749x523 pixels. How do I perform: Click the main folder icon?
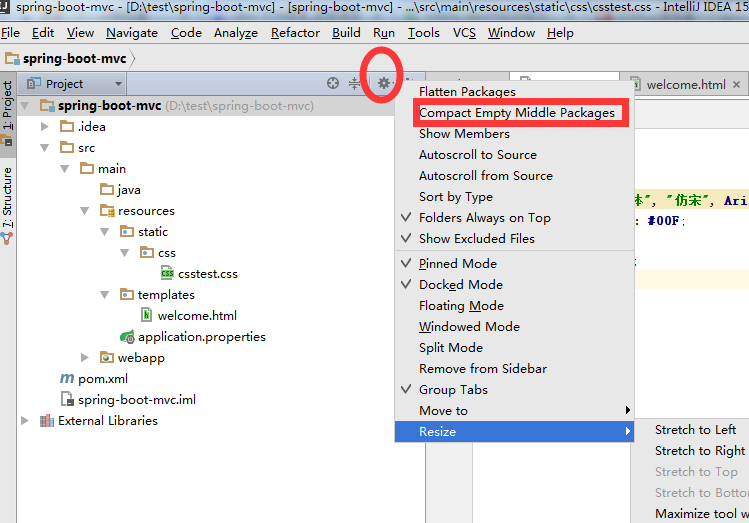pyautogui.click(x=87, y=169)
